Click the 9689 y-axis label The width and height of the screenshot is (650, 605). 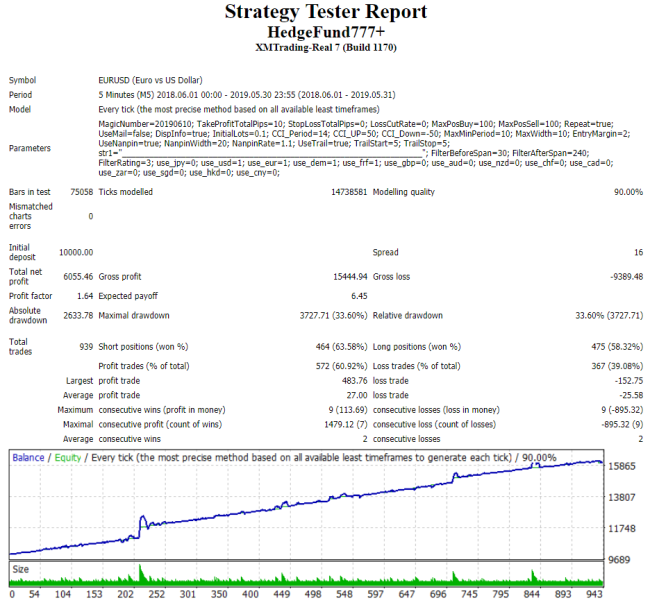619,560
